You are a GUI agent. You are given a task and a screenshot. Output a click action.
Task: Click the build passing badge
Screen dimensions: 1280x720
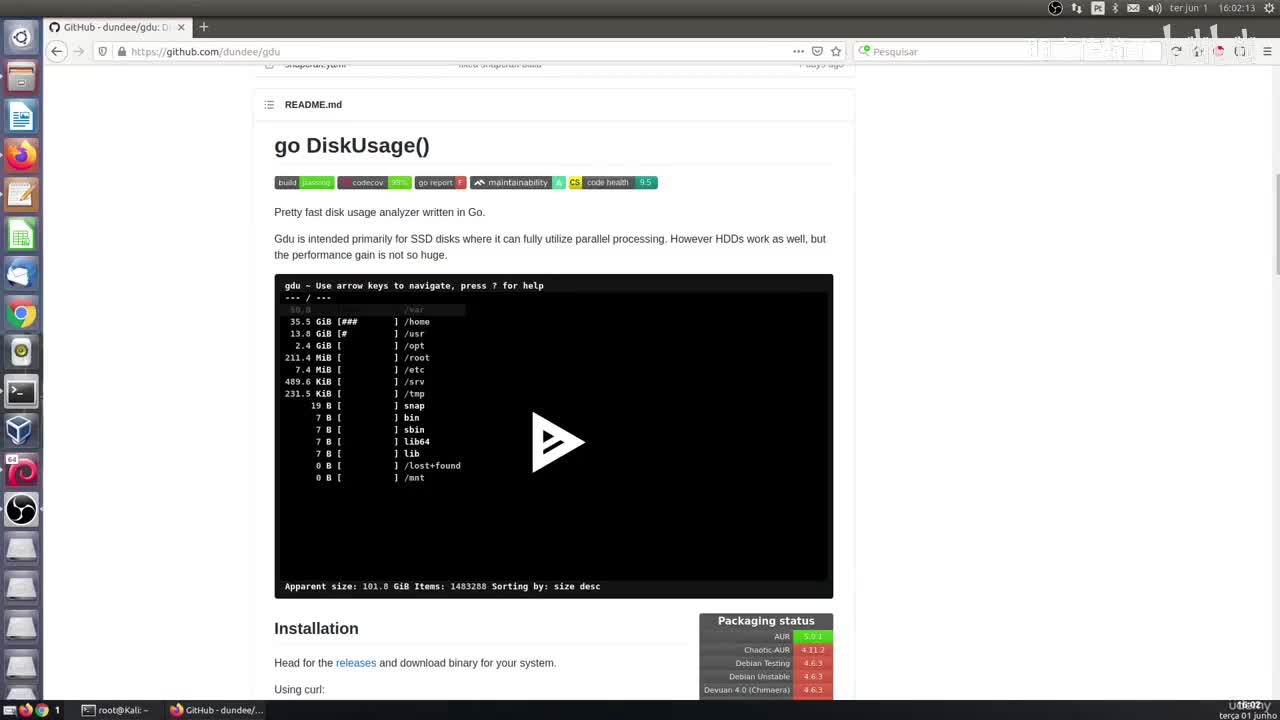tap(304, 182)
